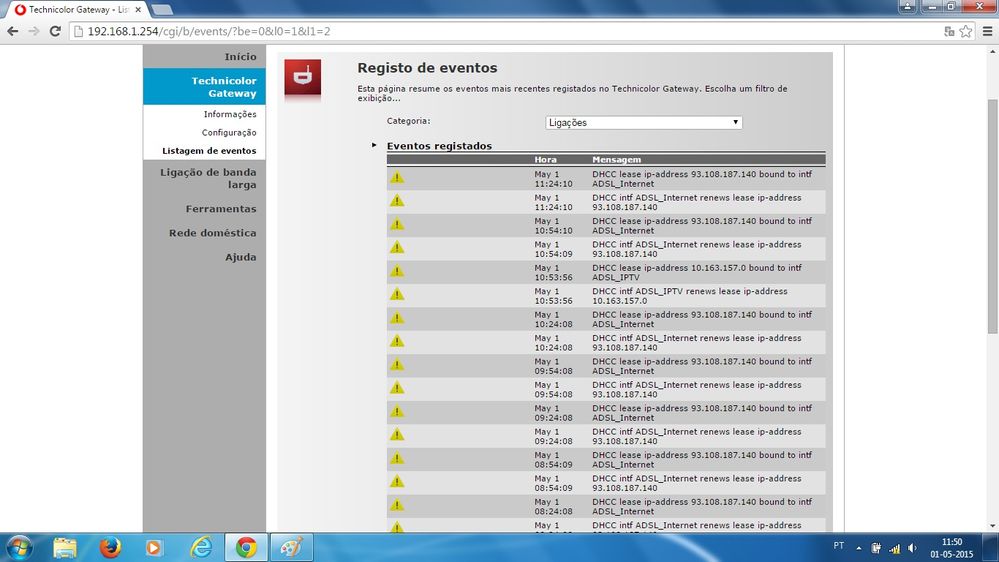Collapse the Eventos registados section arrow
Image resolution: width=999 pixels, height=562 pixels.
click(x=374, y=145)
